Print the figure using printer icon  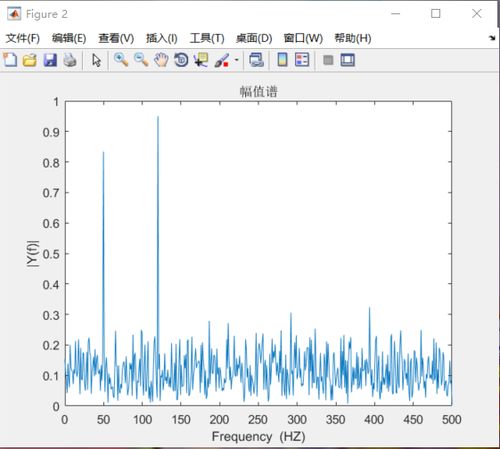(70, 60)
